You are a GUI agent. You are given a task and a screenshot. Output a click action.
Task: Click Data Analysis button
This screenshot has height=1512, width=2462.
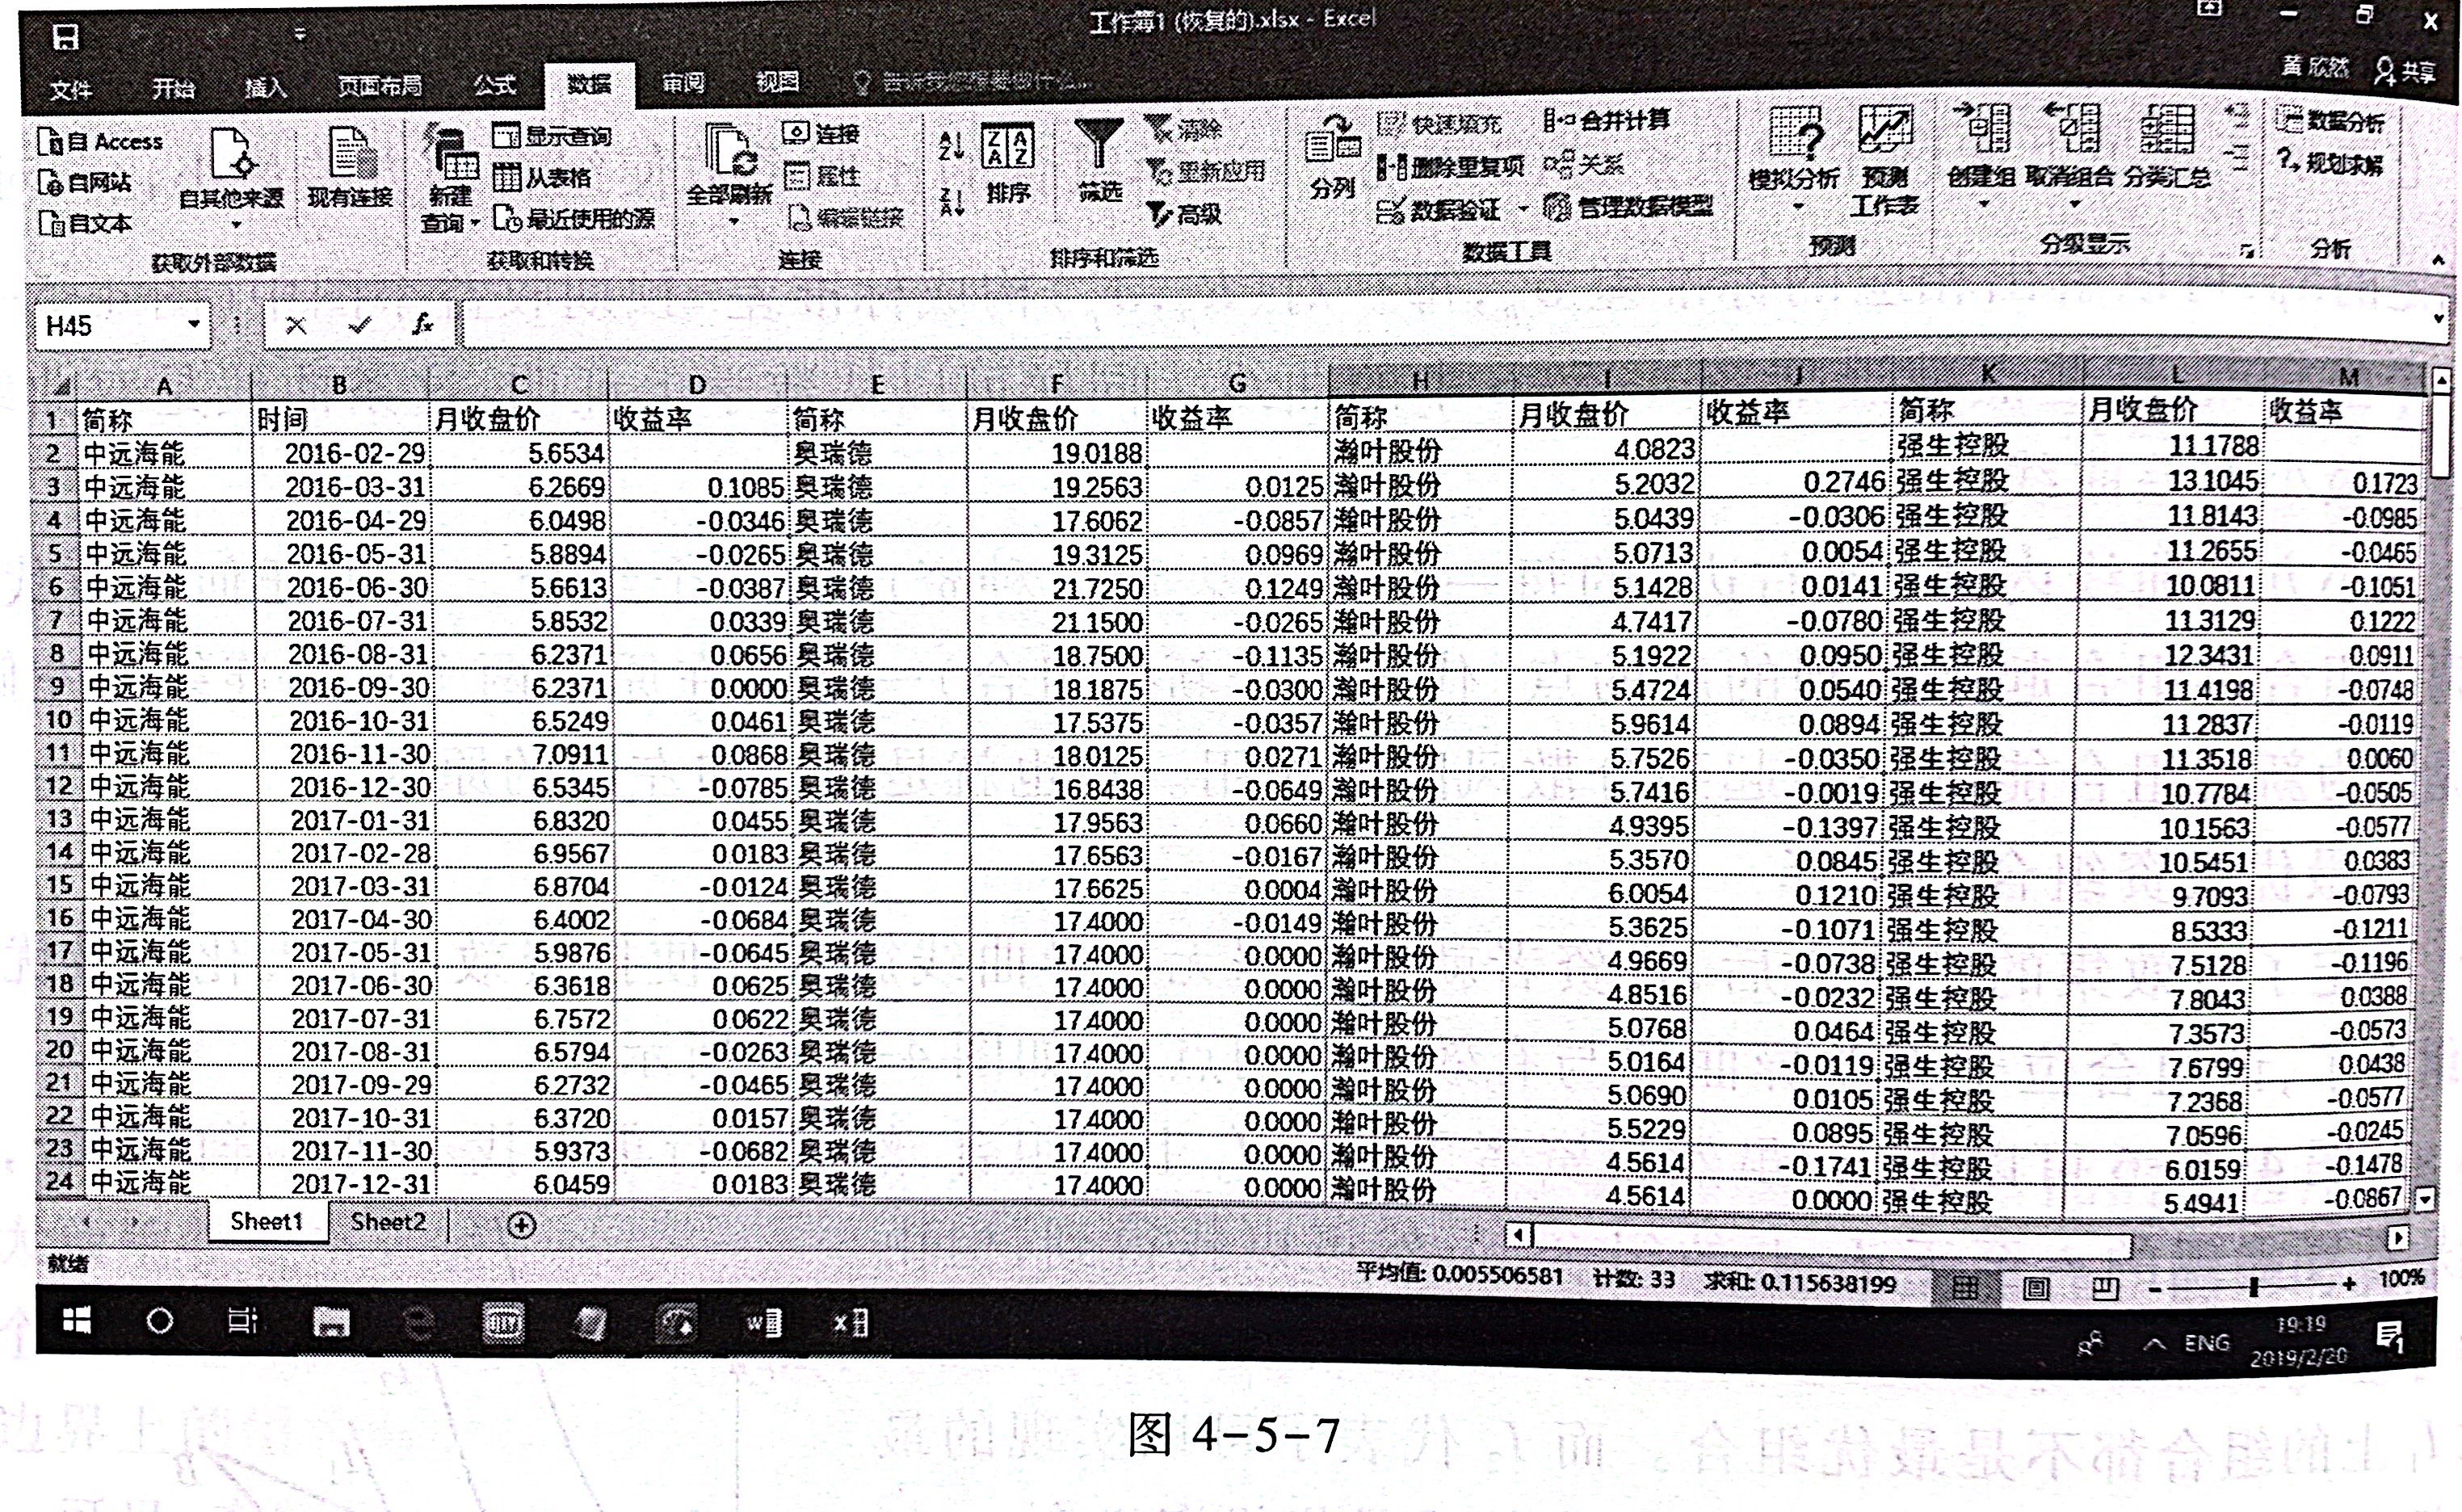pyautogui.click(x=2331, y=123)
